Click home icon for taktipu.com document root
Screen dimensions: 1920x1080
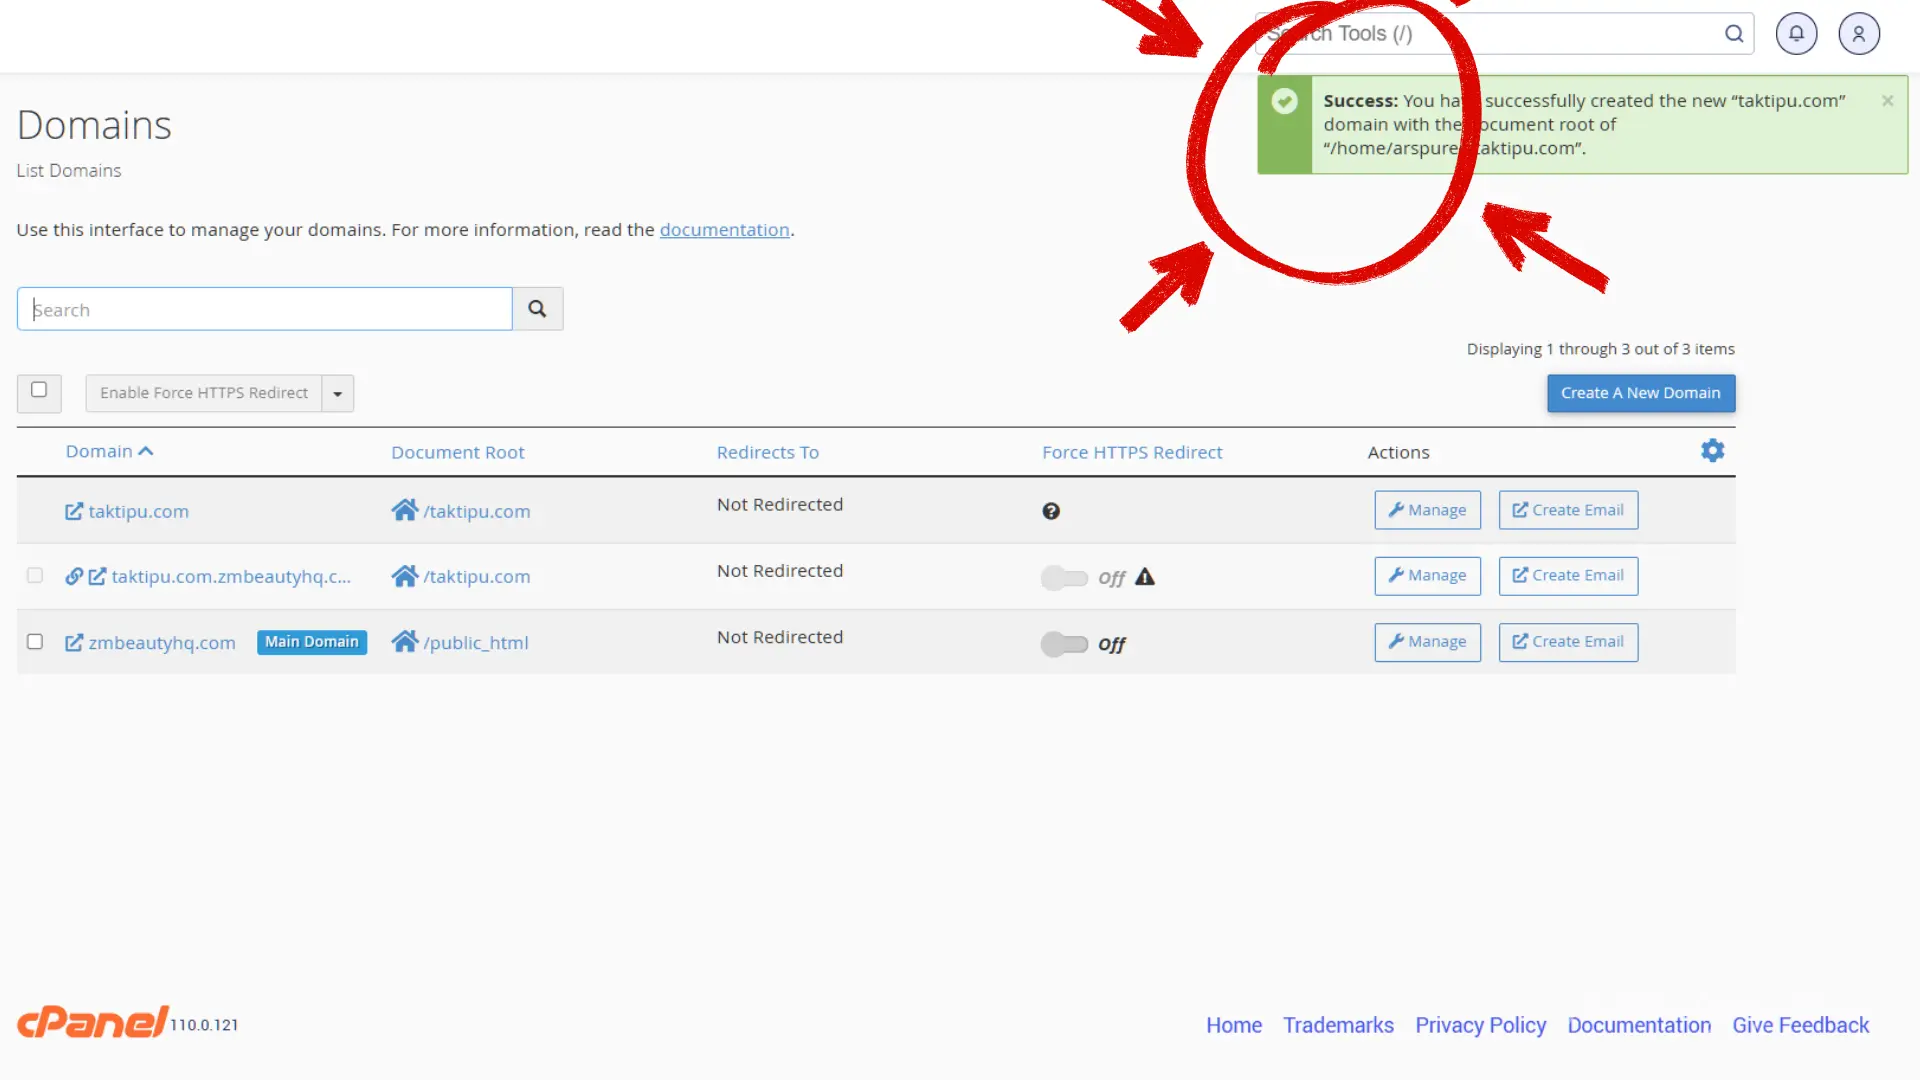(x=405, y=510)
